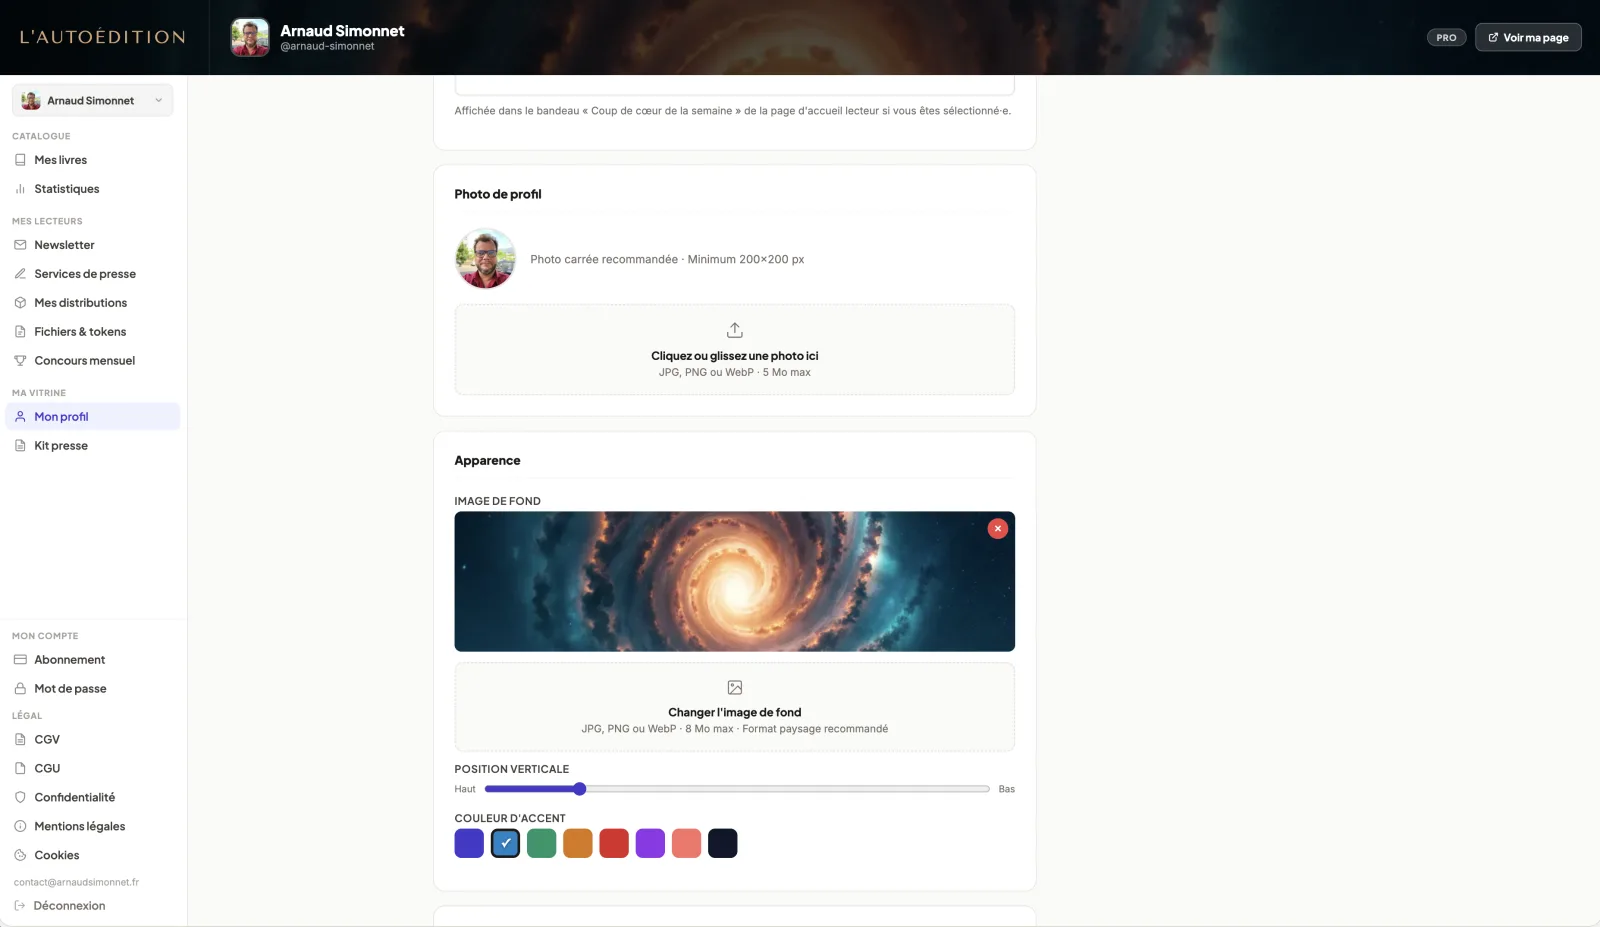Click the Cookies icon
Image resolution: width=1600 pixels, height=927 pixels.
tap(20, 856)
